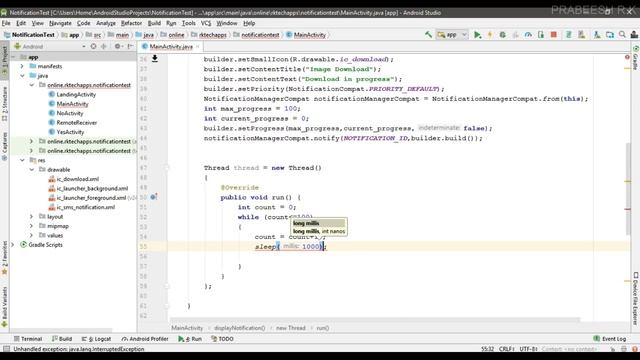
Task: Click the run() breadcrumb at editor bottom
Action: [322, 328]
